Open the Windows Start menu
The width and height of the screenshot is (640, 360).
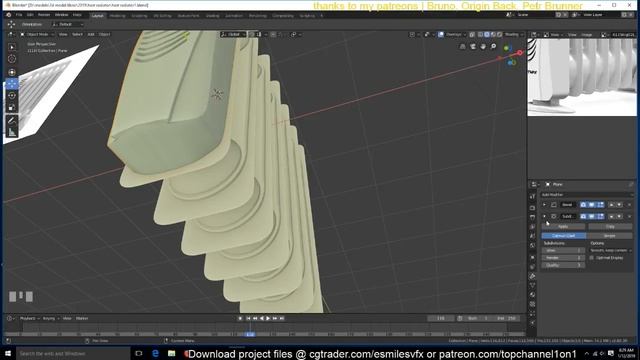8,353
